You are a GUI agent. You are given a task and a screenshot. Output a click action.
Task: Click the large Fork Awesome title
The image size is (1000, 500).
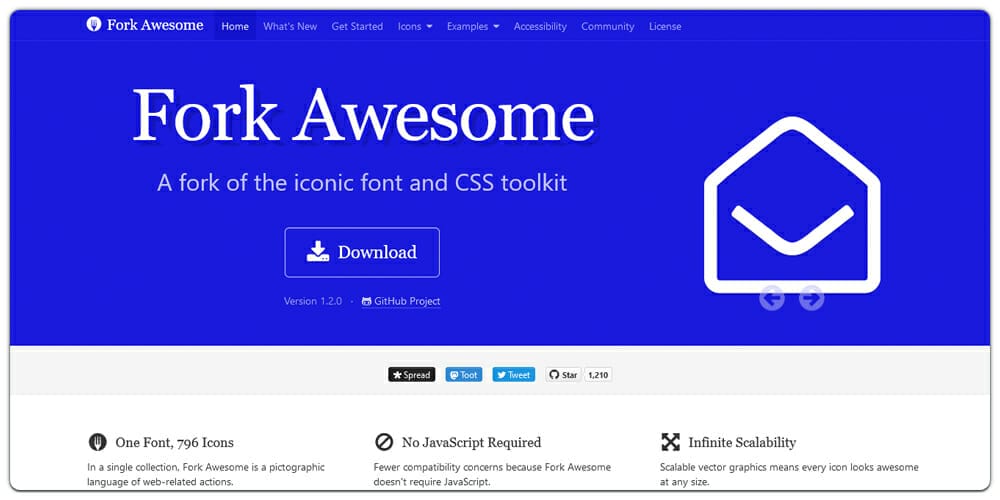tap(364, 115)
